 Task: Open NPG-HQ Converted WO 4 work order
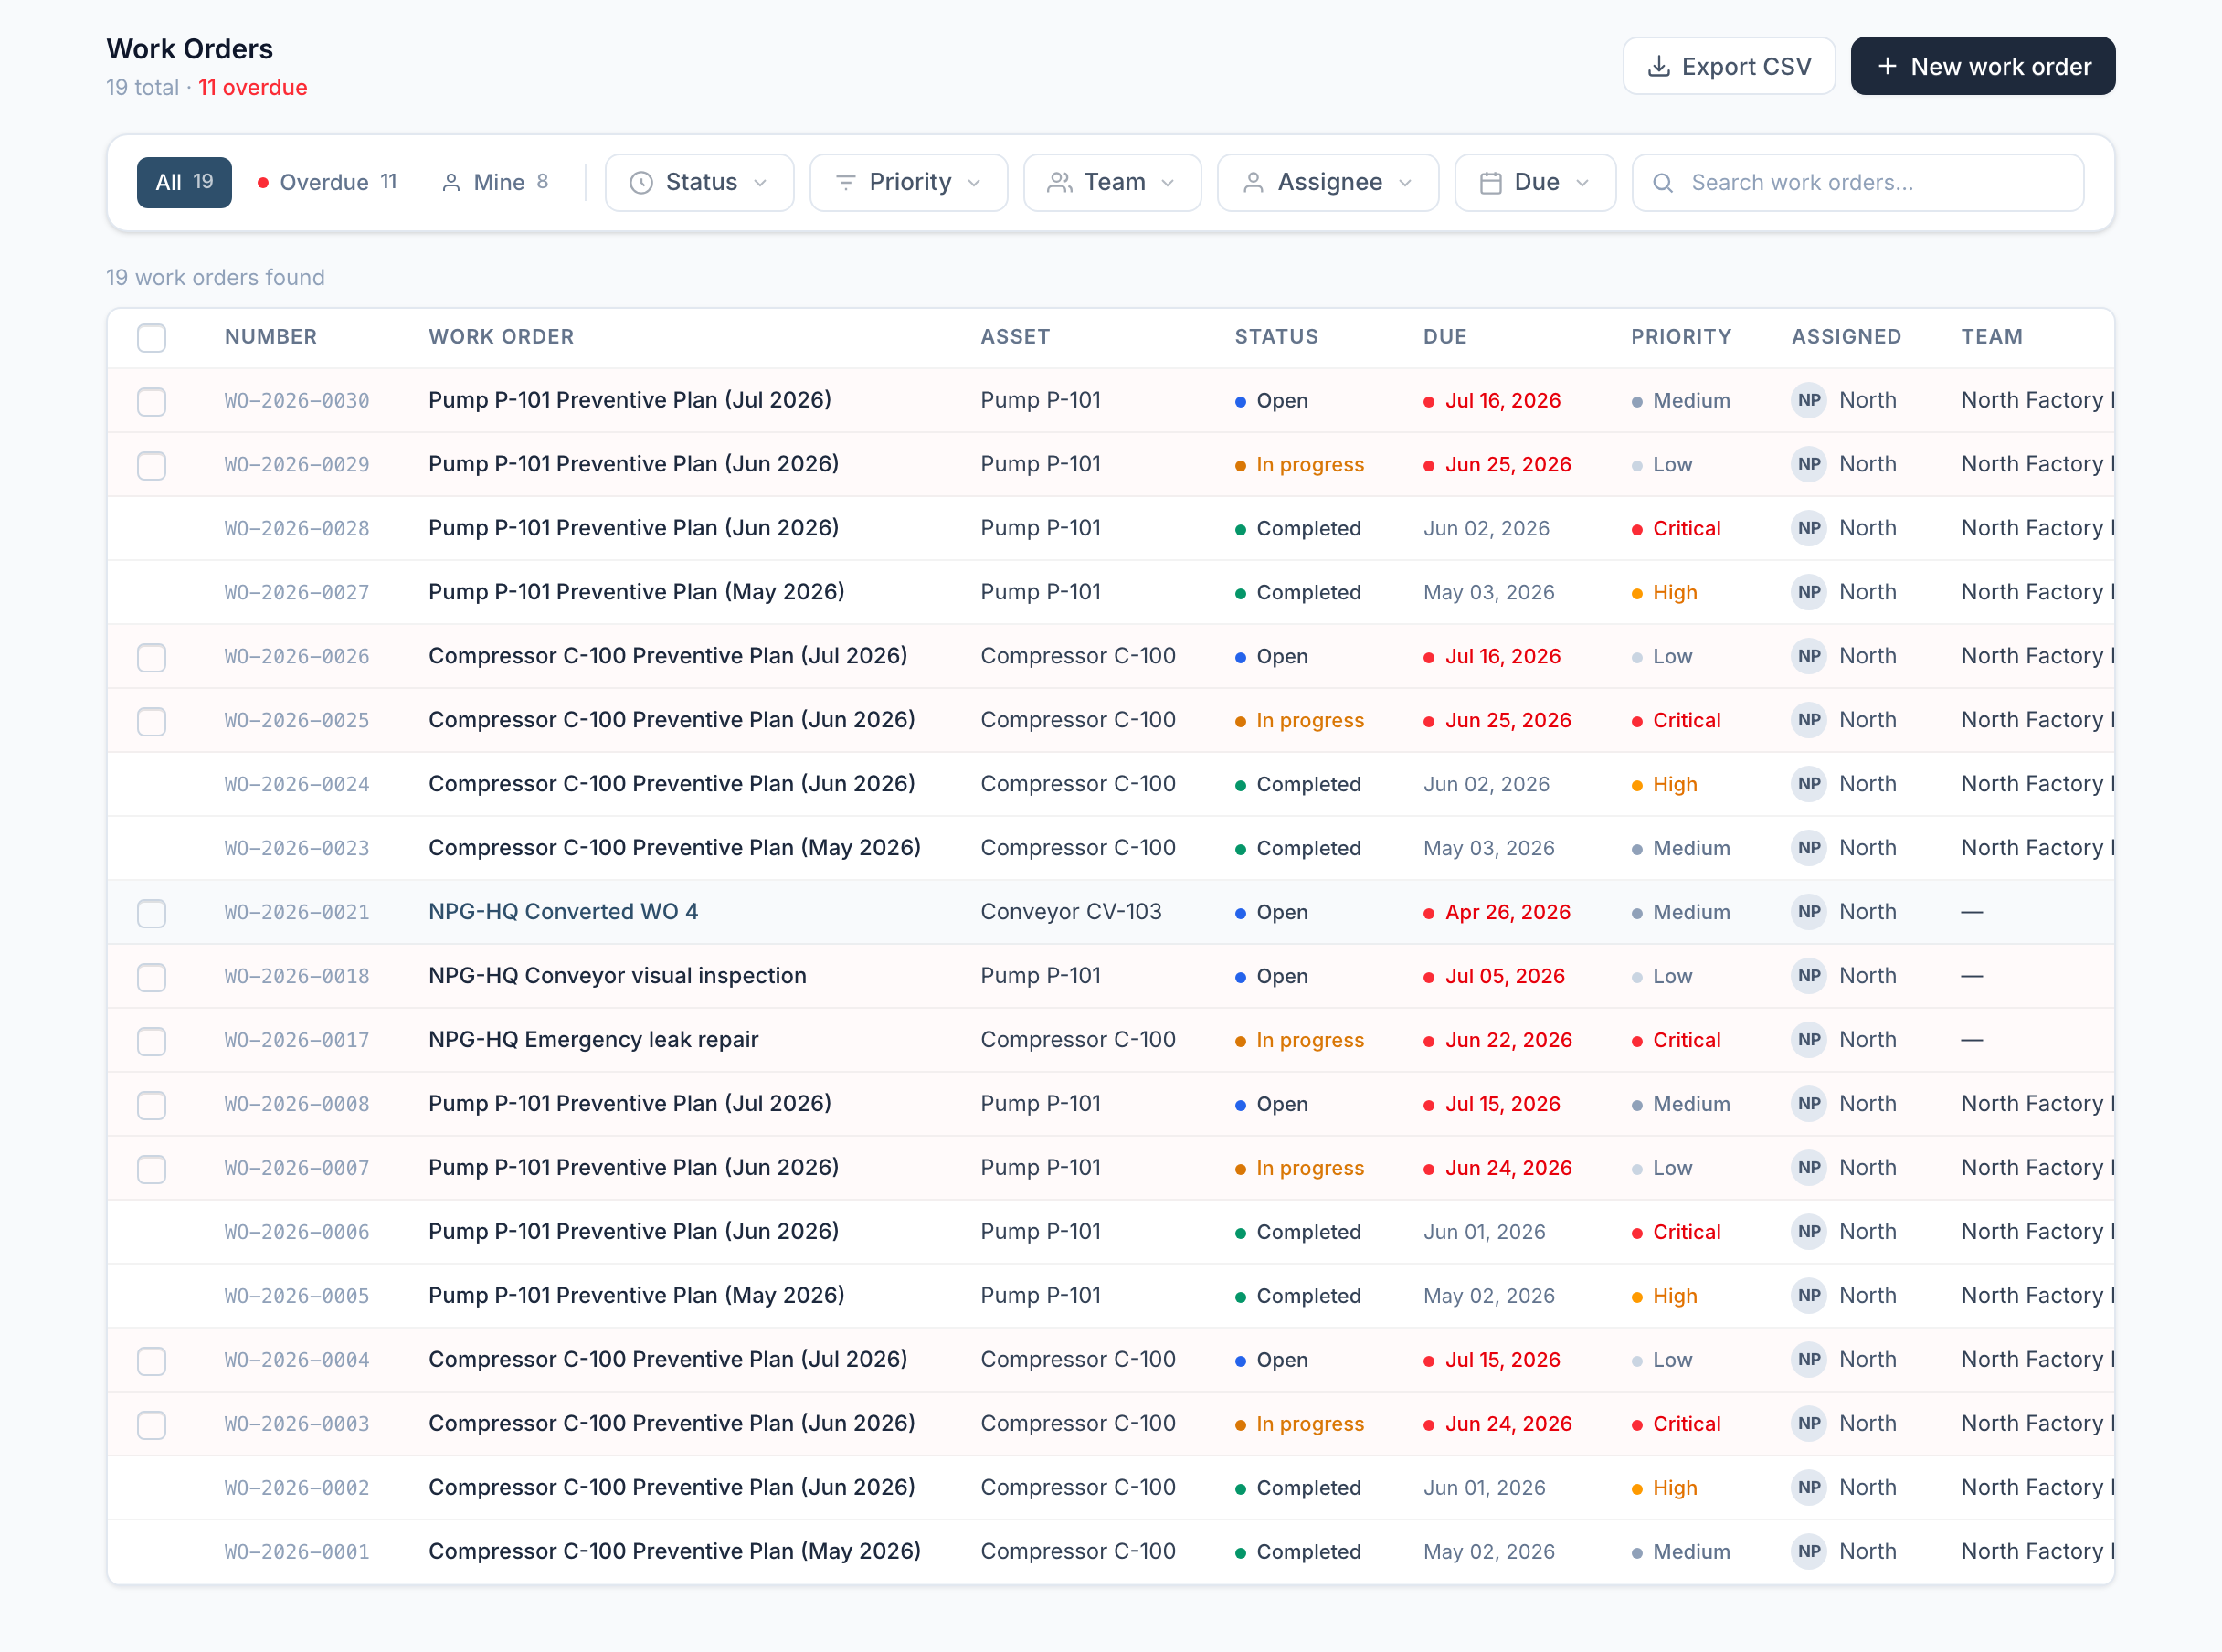[x=563, y=912]
